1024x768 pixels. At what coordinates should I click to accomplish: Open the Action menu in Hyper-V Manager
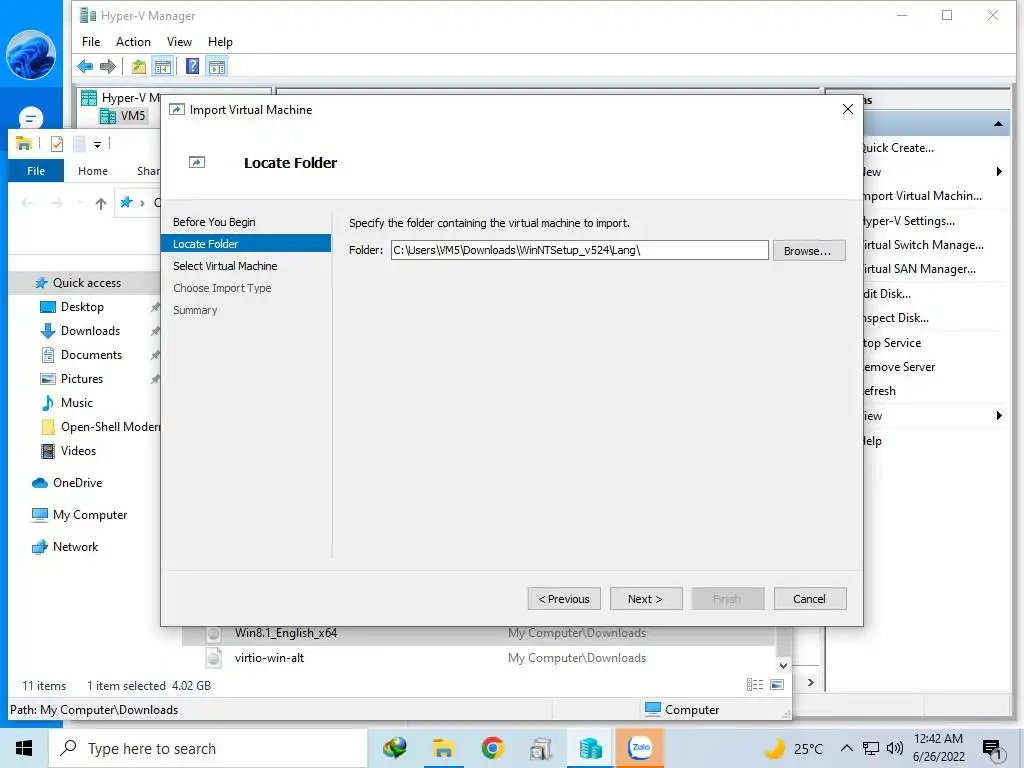pyautogui.click(x=133, y=42)
